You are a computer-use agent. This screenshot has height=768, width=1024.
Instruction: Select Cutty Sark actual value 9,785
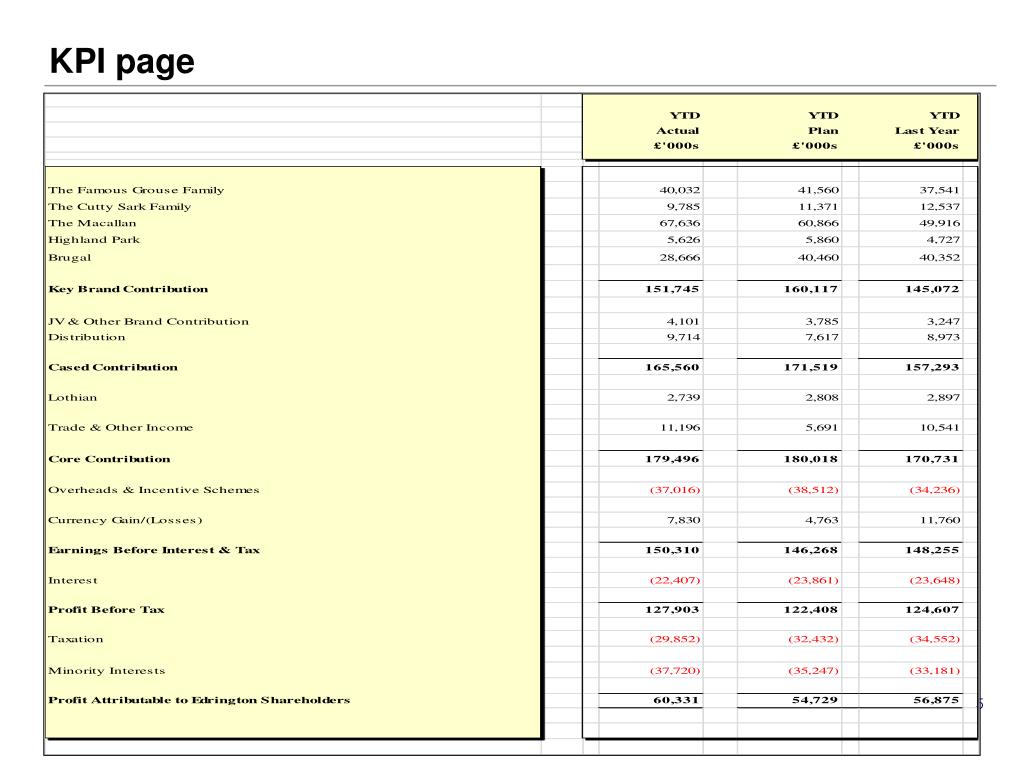pyautogui.click(x=683, y=206)
